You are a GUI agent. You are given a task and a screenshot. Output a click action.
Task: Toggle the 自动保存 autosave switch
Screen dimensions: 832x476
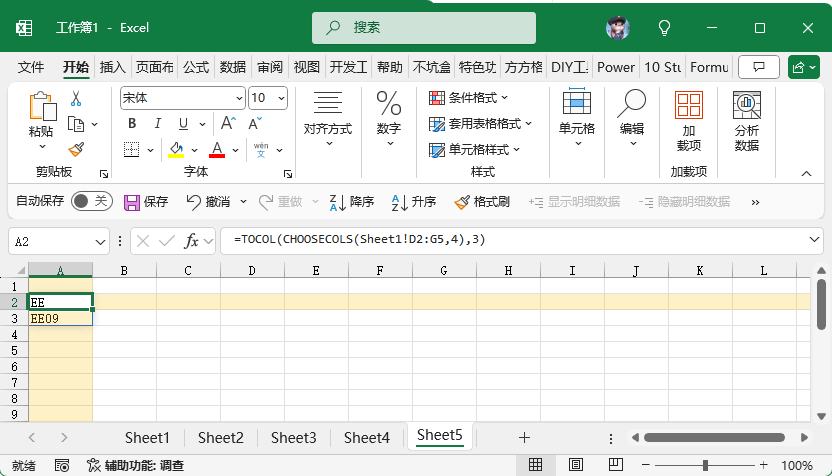91,201
